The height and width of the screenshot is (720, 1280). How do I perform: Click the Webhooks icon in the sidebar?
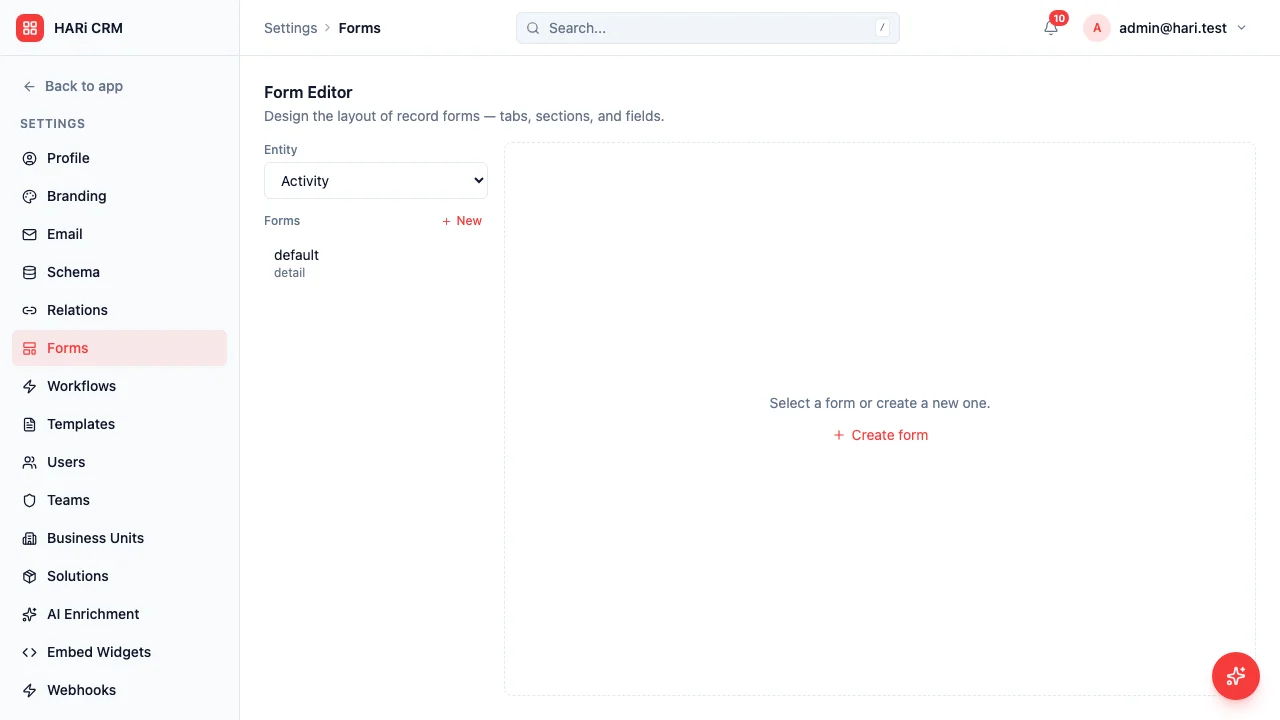click(29, 690)
